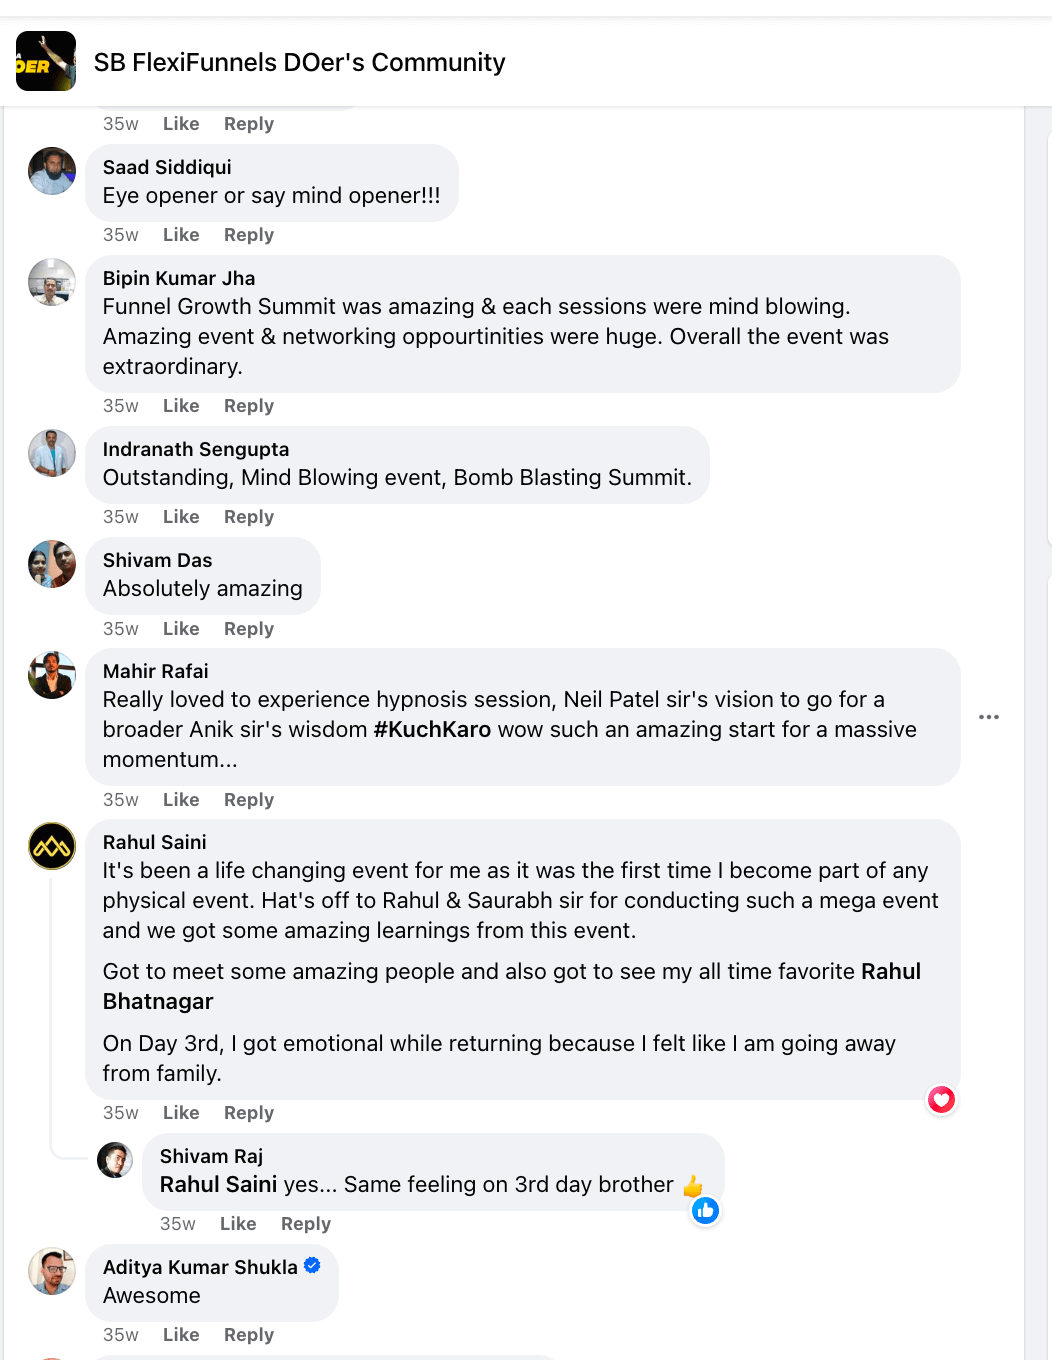
Task: Open the 35w timestamp under Shivam Das's comment
Action: [121, 629]
